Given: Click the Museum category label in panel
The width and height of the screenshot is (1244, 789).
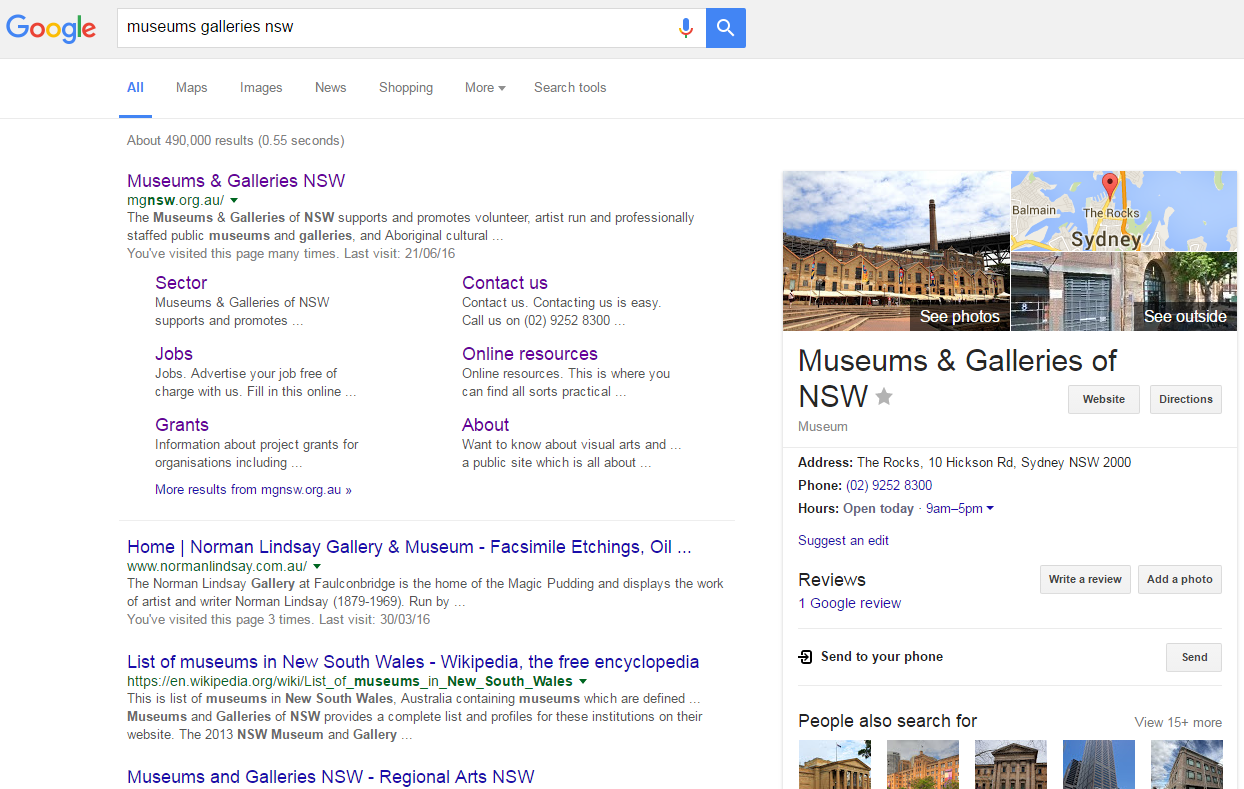Looking at the screenshot, I should [823, 427].
